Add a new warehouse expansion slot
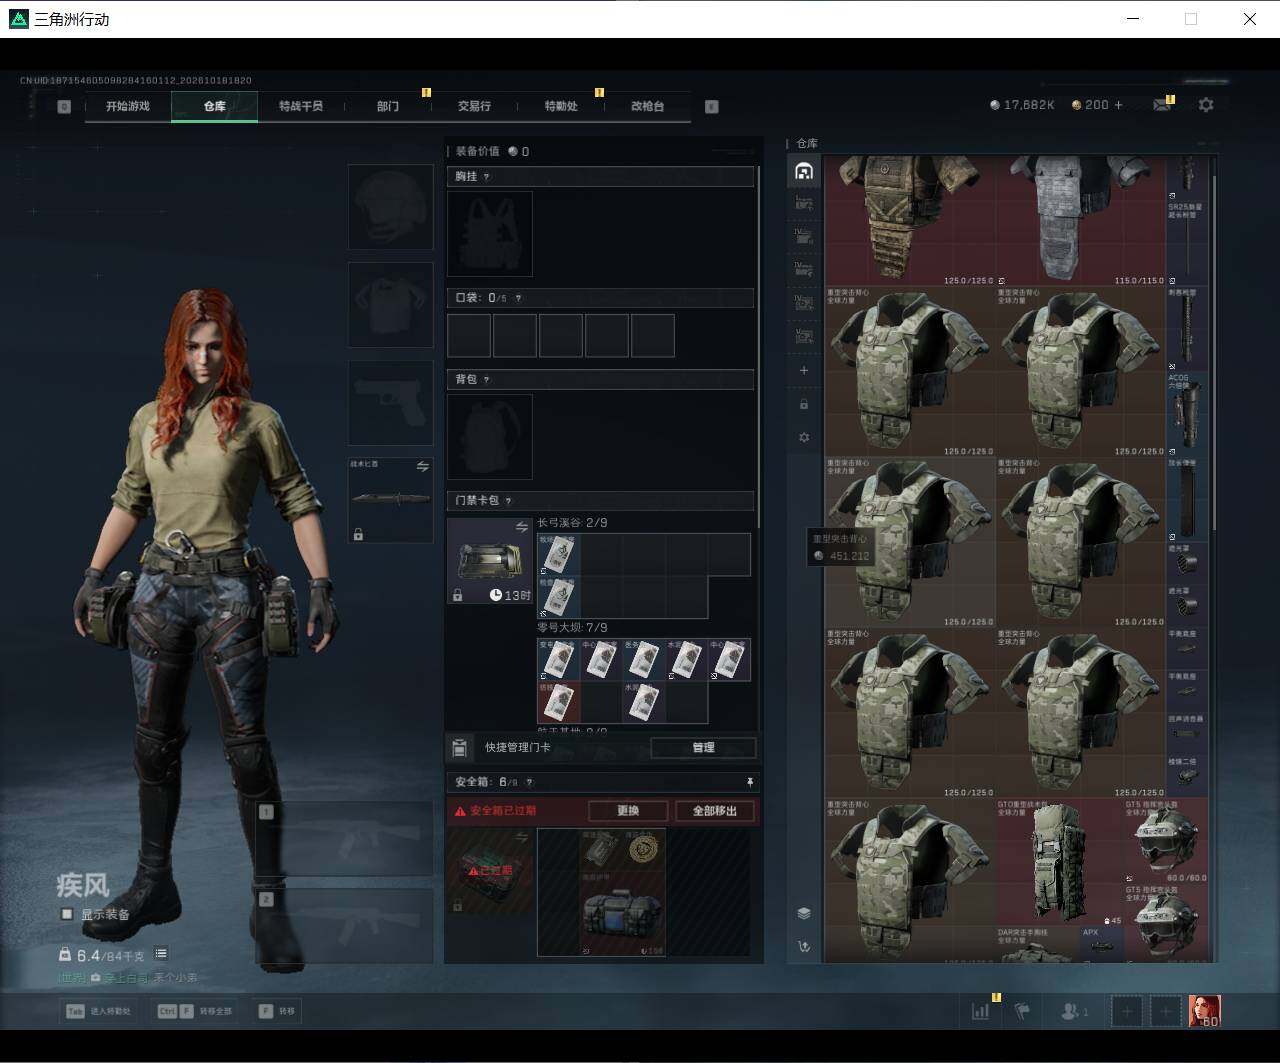The image size is (1280, 1063). click(803, 370)
